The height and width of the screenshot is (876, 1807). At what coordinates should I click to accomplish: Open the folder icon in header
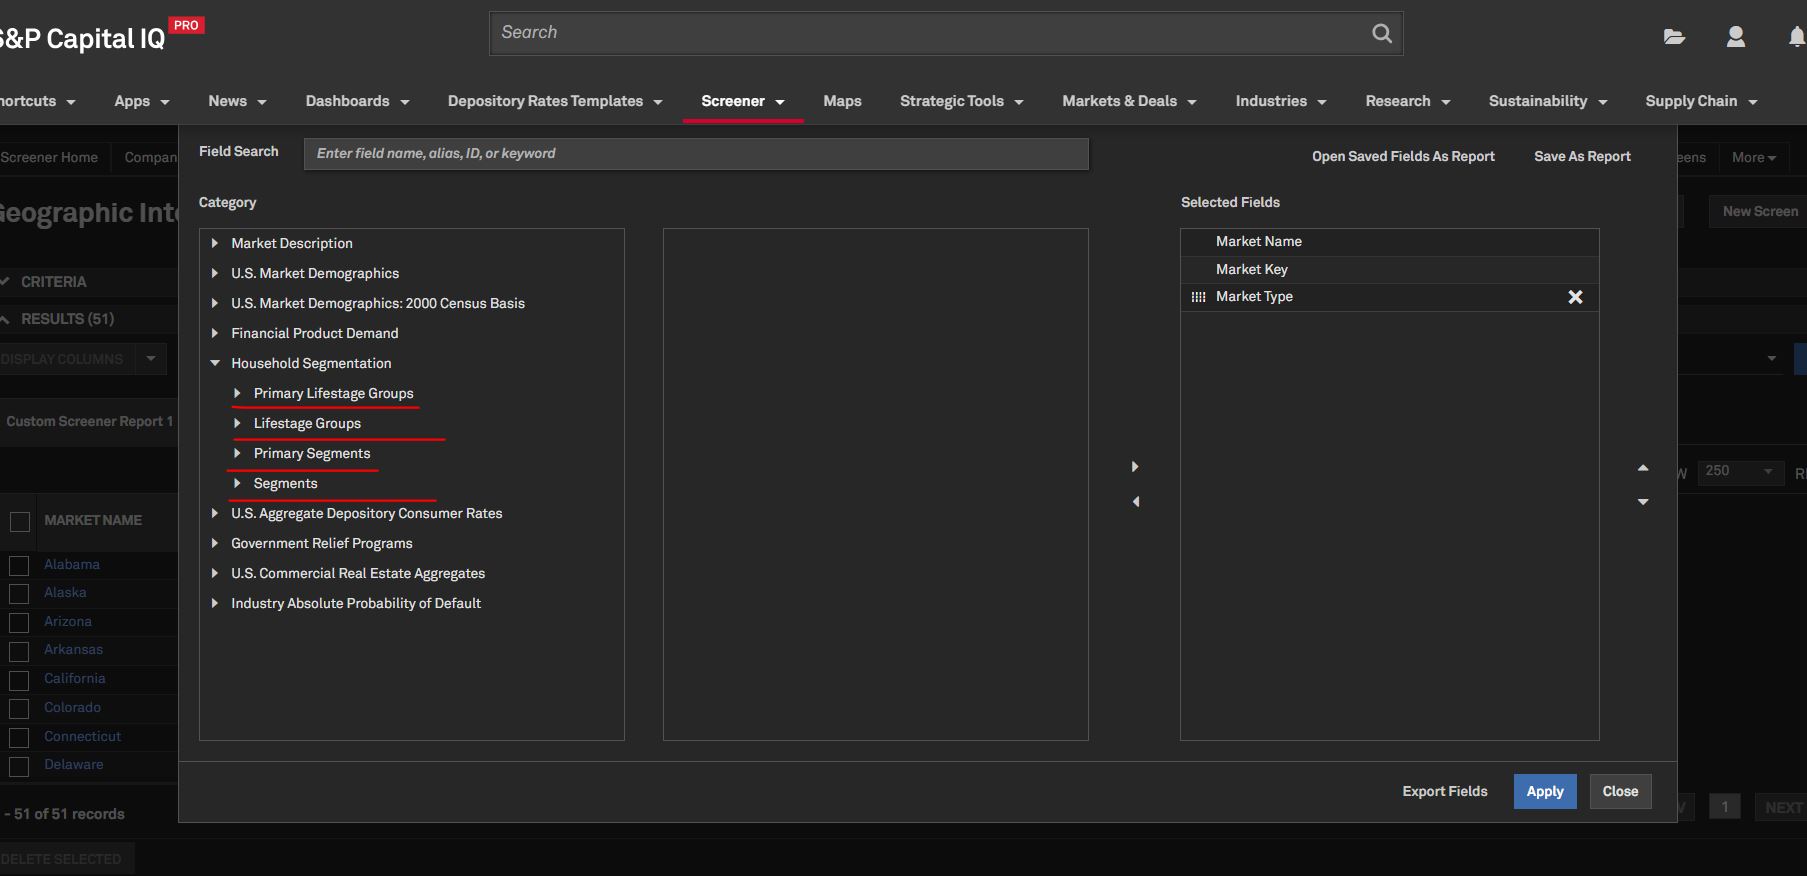1673,37
